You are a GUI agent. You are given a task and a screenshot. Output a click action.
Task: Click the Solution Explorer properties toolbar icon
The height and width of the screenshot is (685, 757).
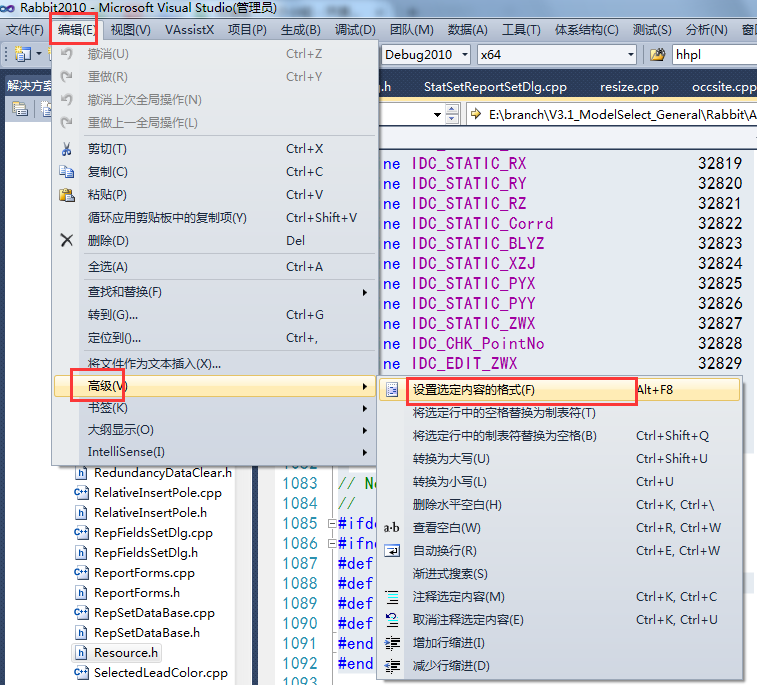click(20, 109)
